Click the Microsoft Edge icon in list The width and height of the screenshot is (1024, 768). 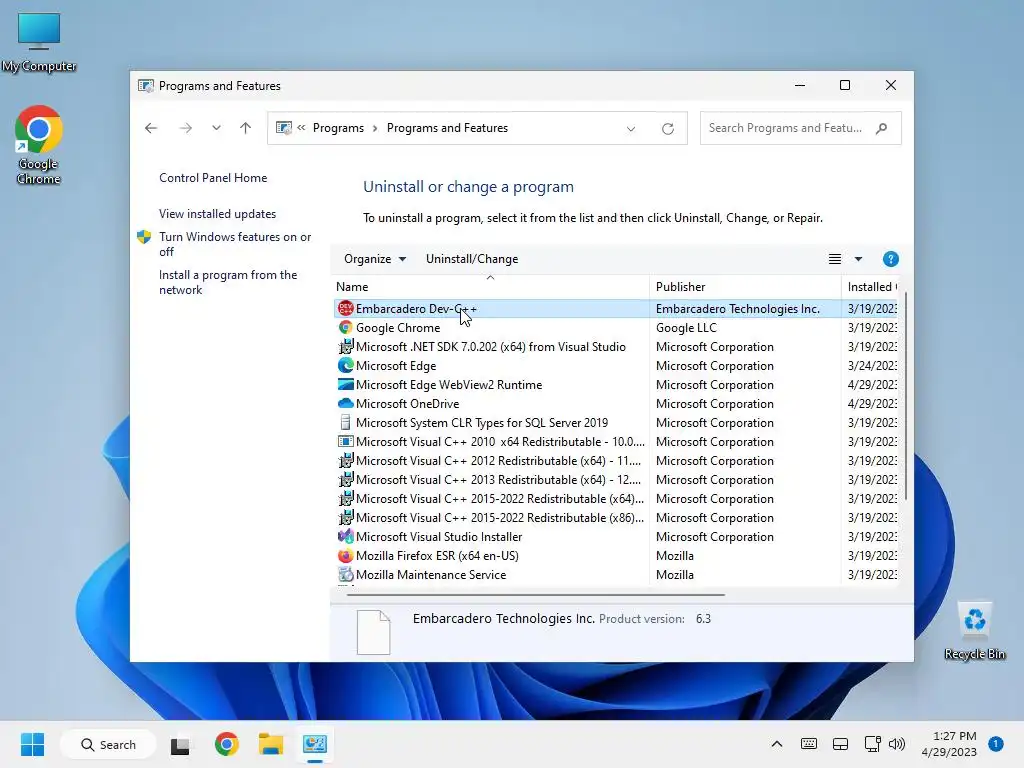coord(345,366)
